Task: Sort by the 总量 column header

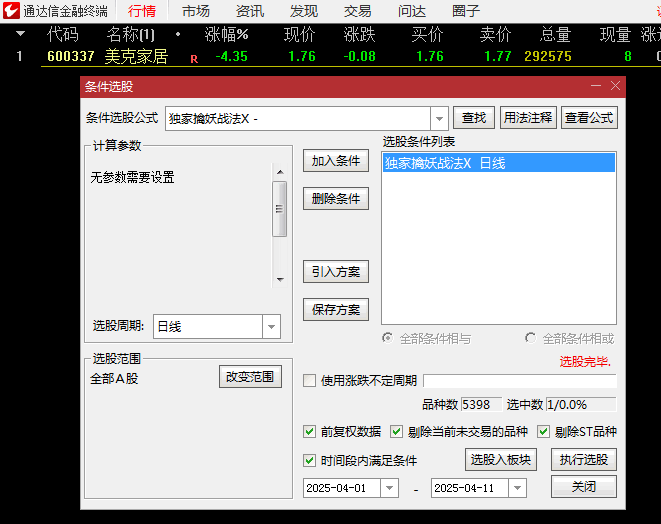Action: pyautogui.click(x=555, y=35)
